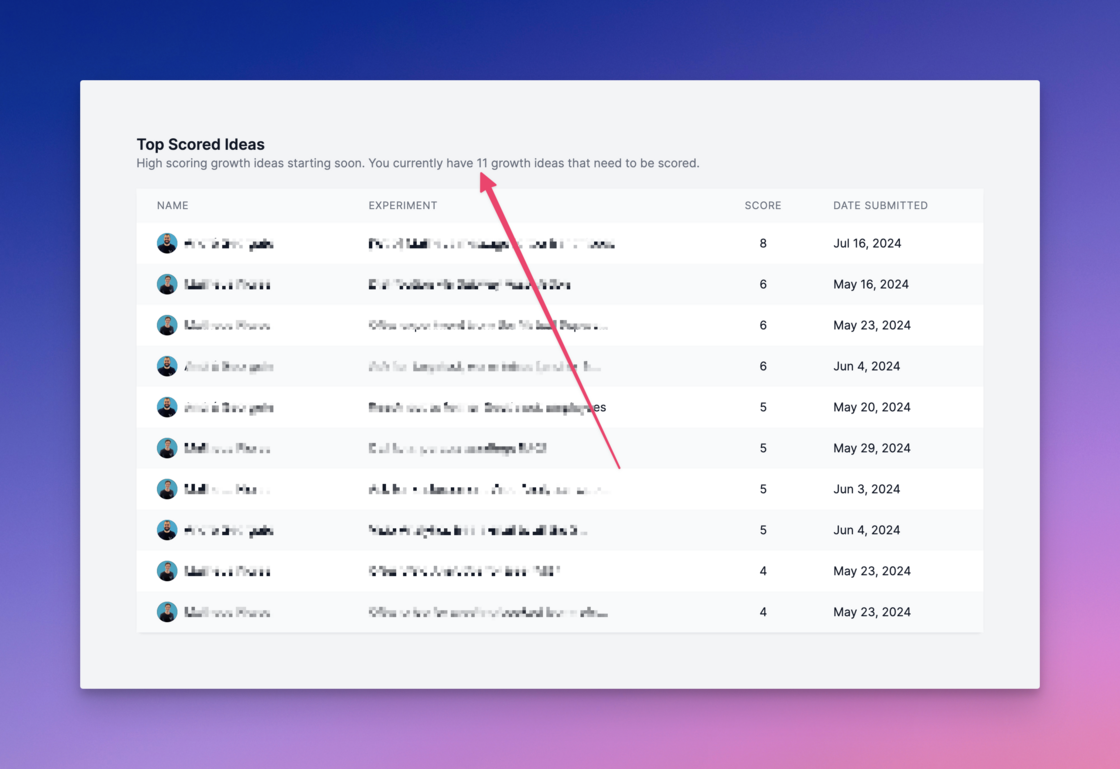Open experiment title in May 29, 2024 row
1120x769 pixels.
click(x=457, y=448)
